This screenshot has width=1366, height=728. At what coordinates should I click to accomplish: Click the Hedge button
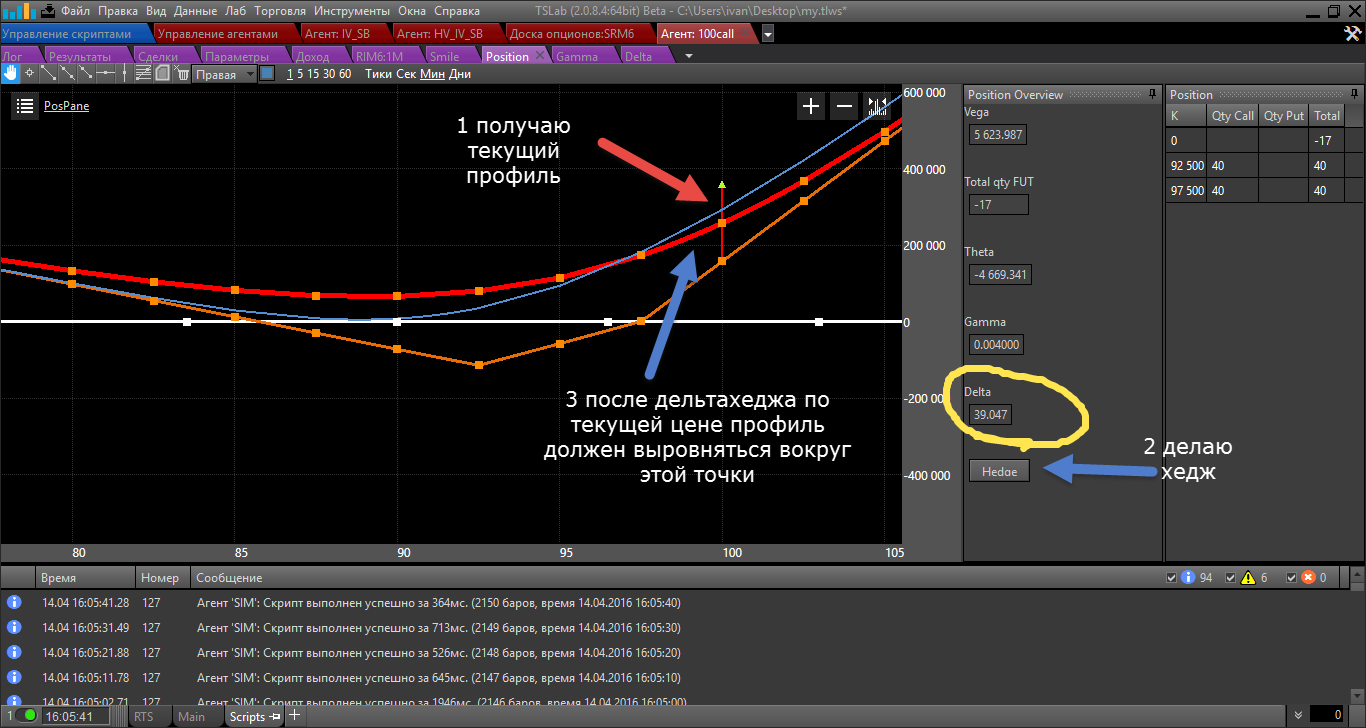(x=999, y=471)
